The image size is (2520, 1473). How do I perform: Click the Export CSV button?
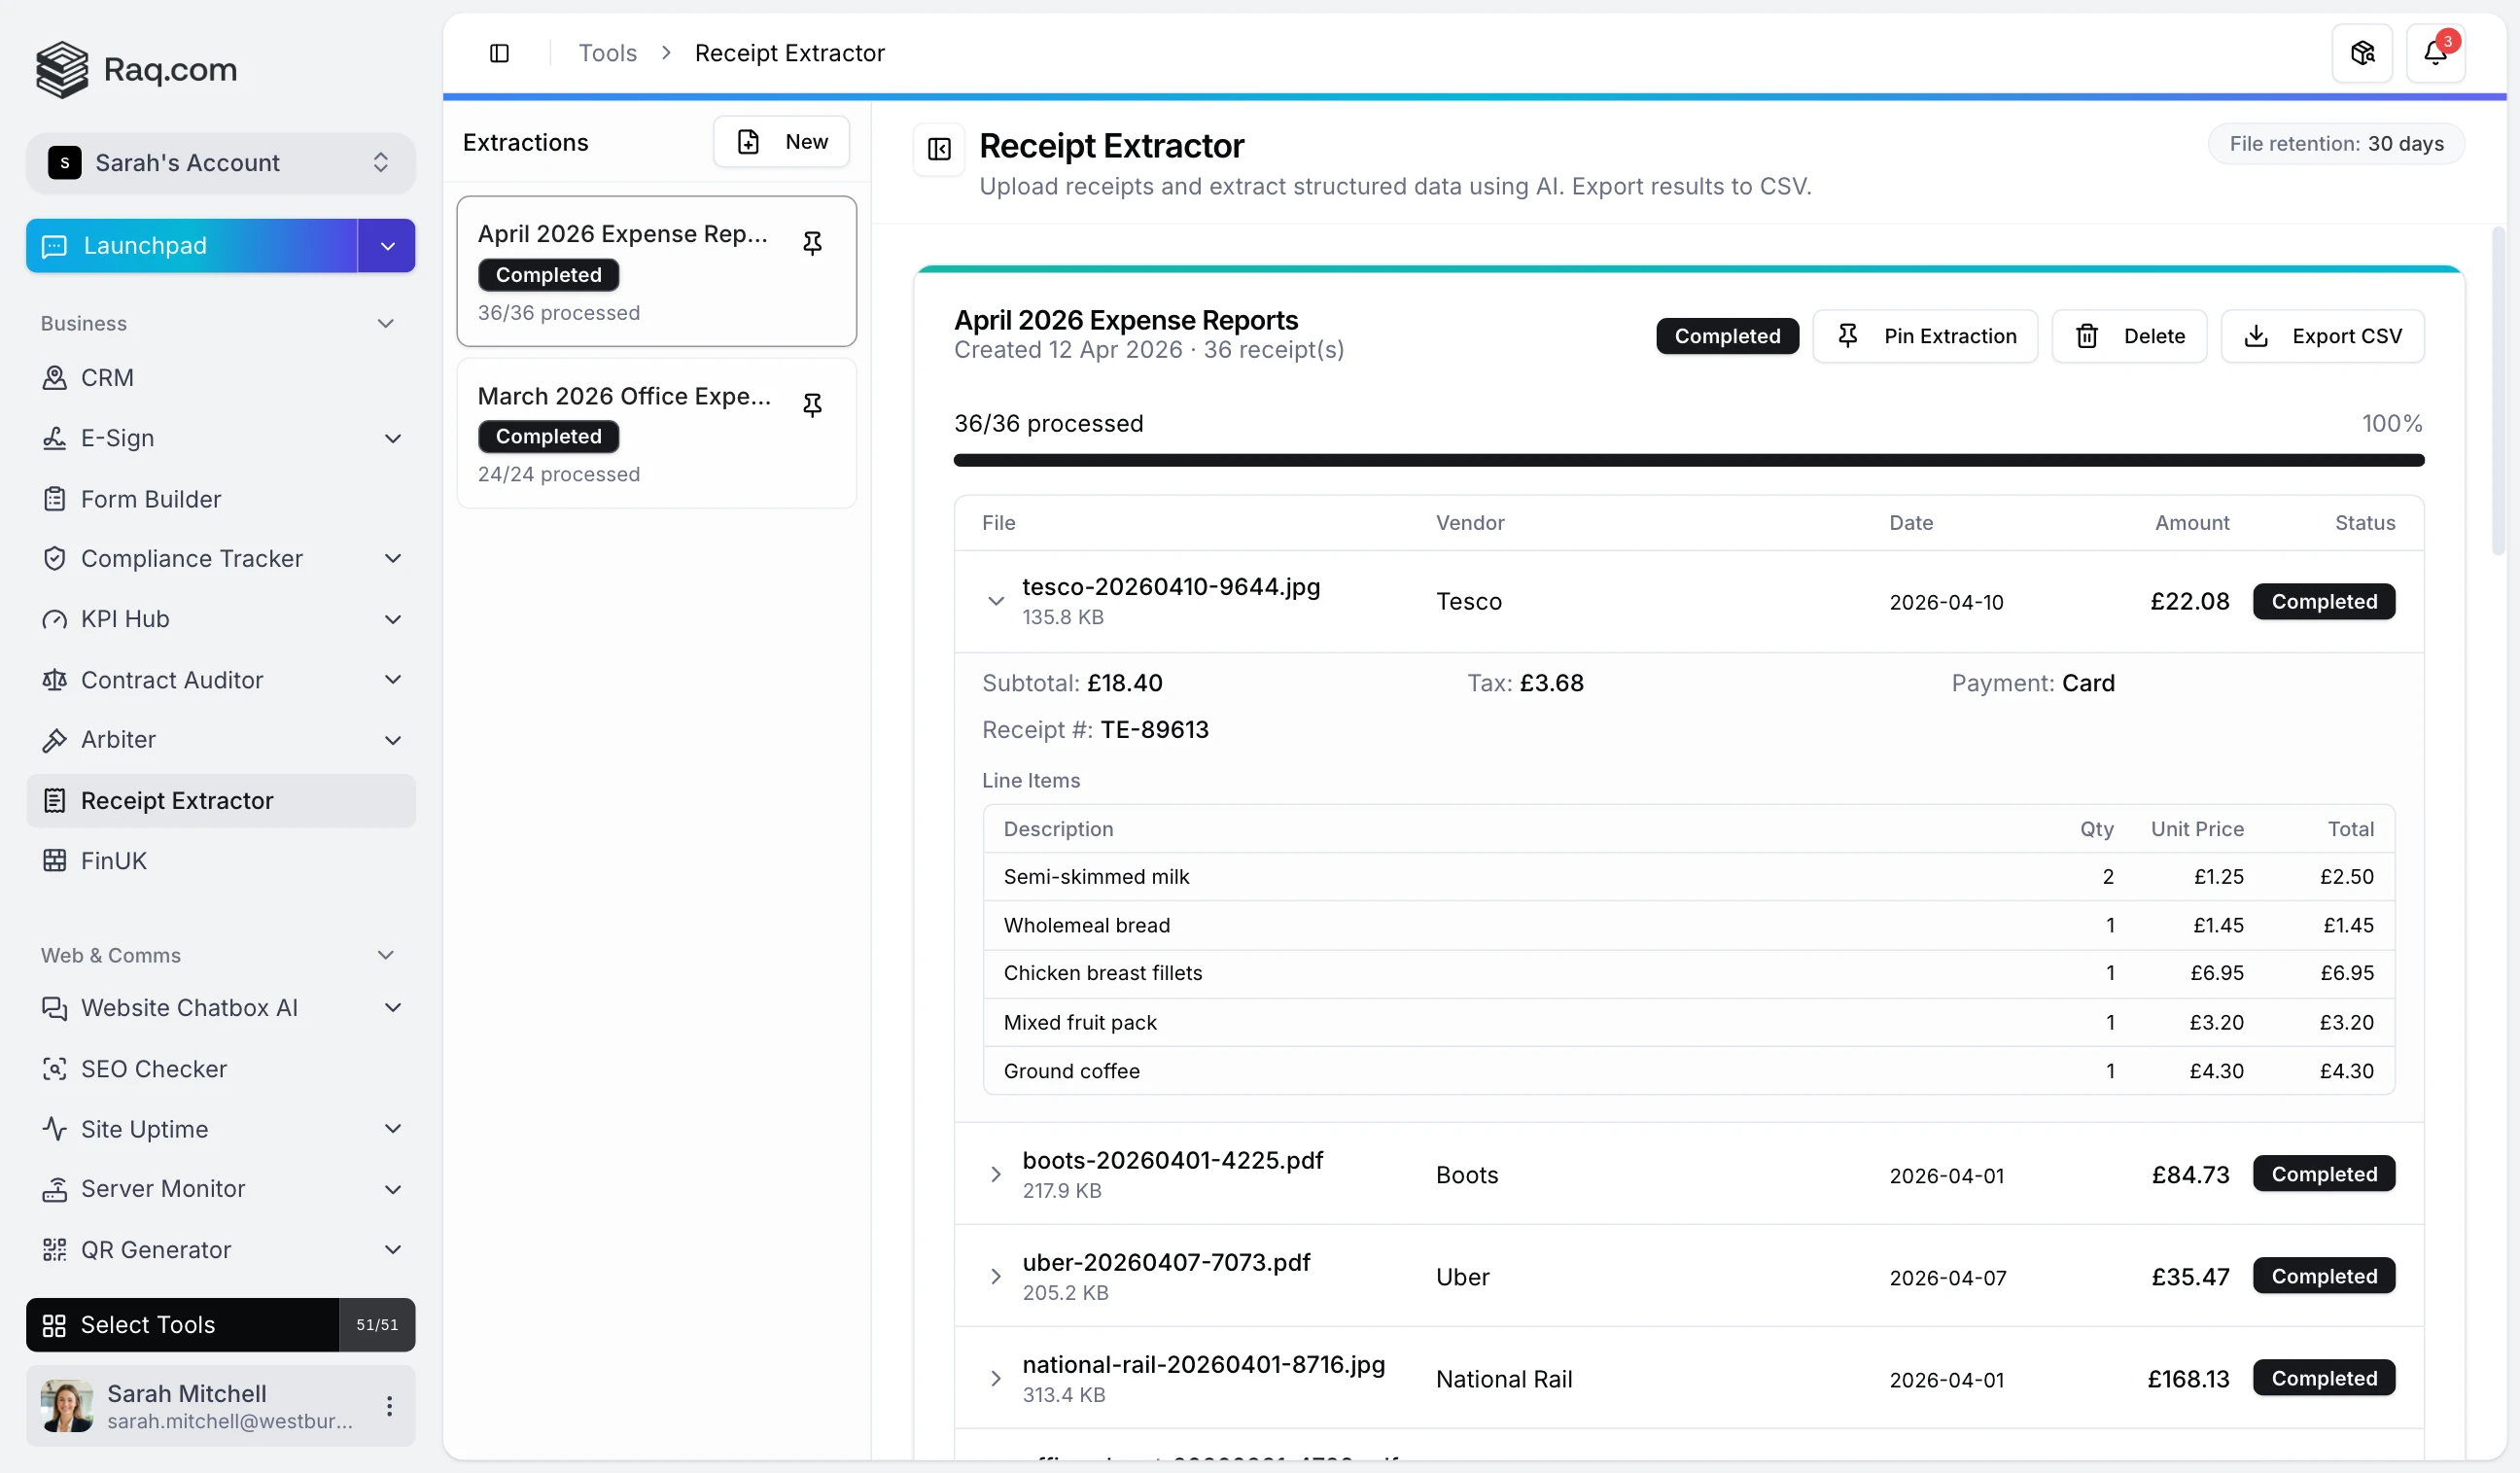[2322, 336]
